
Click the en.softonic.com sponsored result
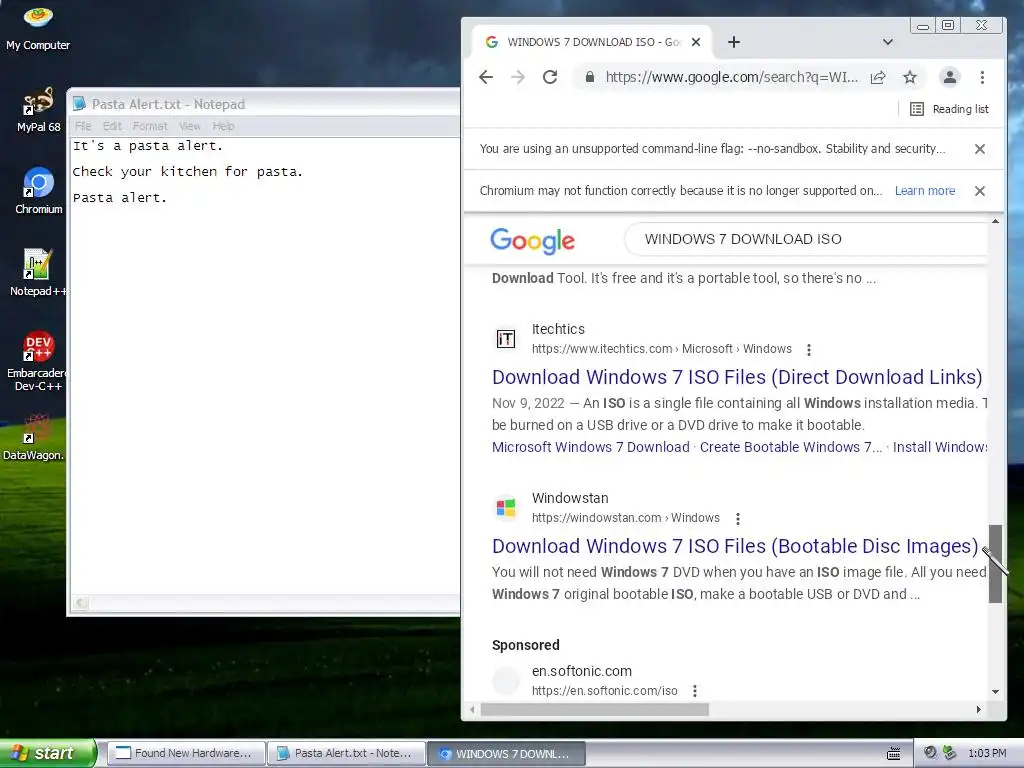[x=581, y=671]
